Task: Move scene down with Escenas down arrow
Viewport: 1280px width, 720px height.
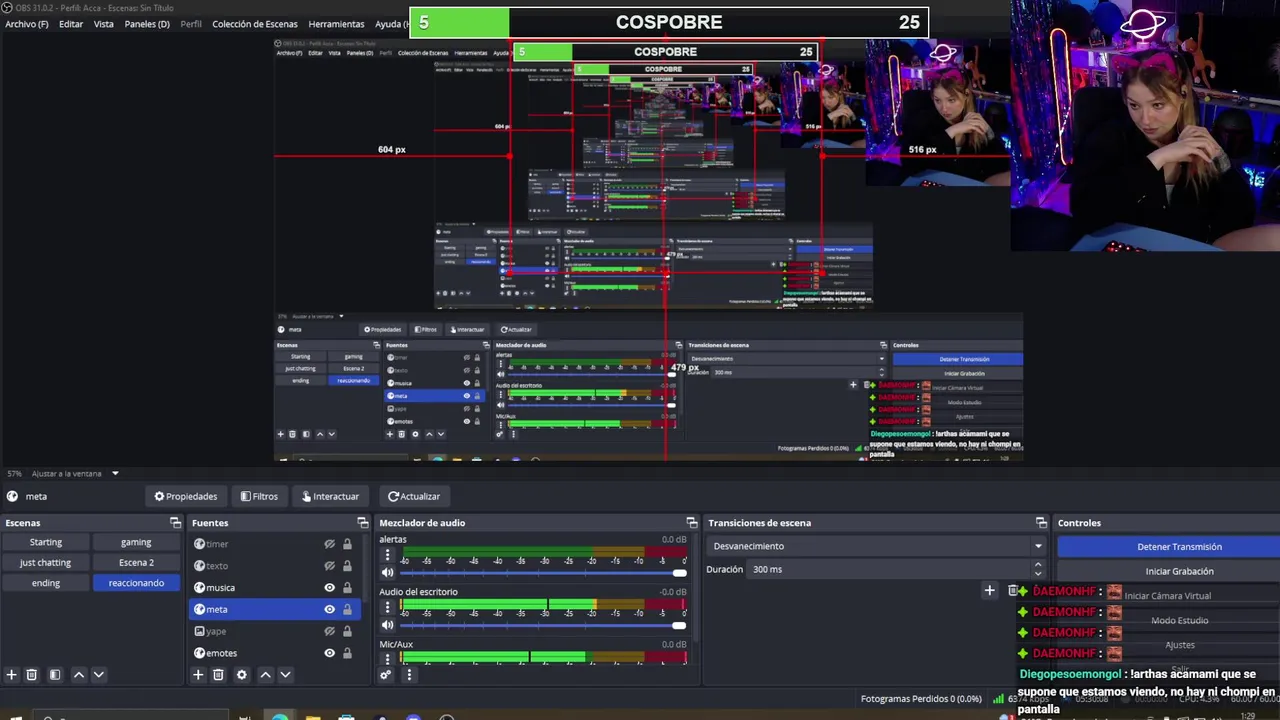Action: (98, 675)
